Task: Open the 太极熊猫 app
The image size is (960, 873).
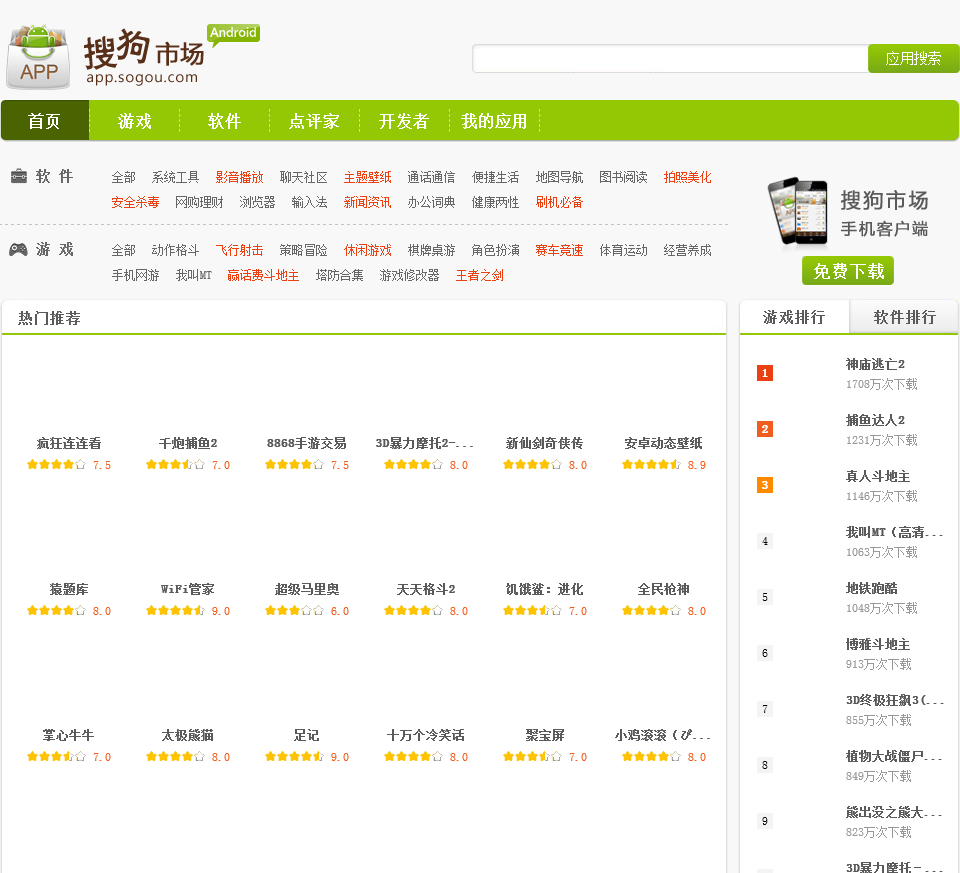Action: click(188, 735)
